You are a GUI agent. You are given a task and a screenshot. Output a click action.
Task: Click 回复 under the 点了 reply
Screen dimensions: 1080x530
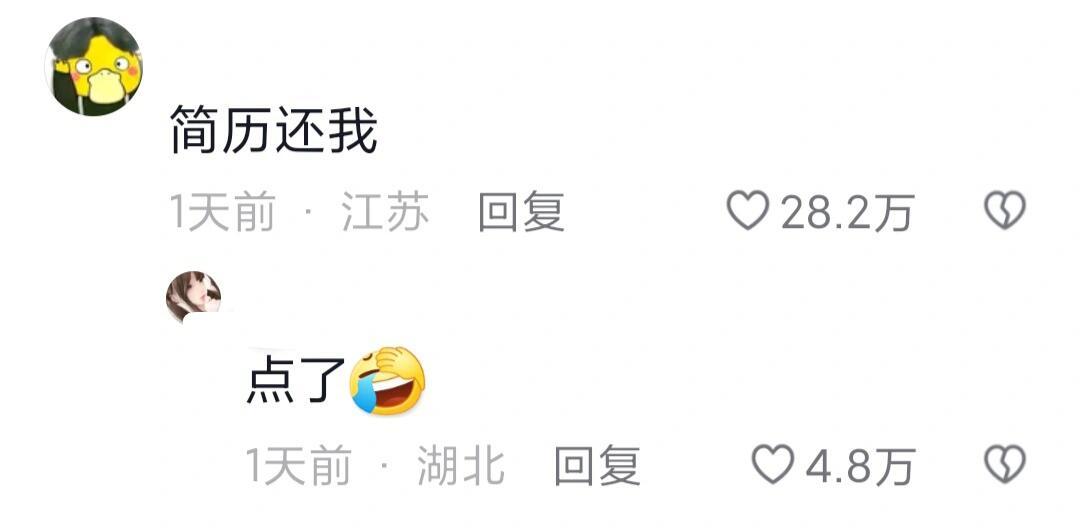pos(597,465)
